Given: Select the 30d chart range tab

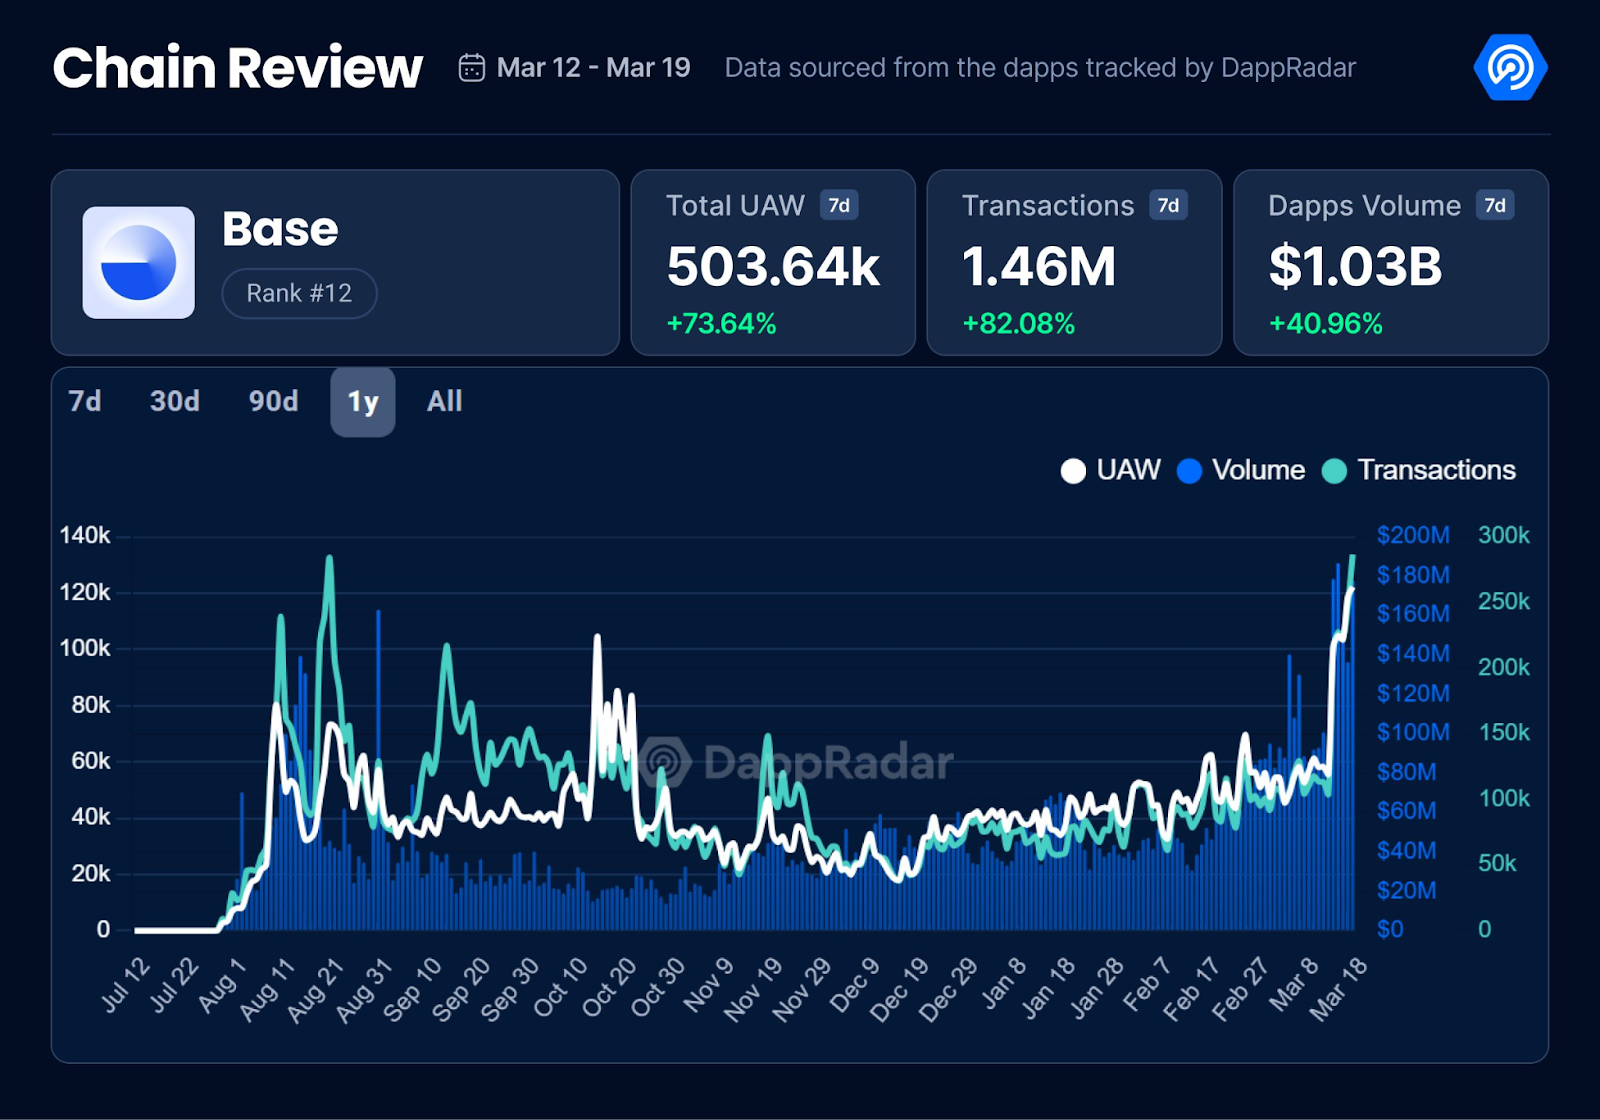Looking at the screenshot, I should tap(175, 401).
